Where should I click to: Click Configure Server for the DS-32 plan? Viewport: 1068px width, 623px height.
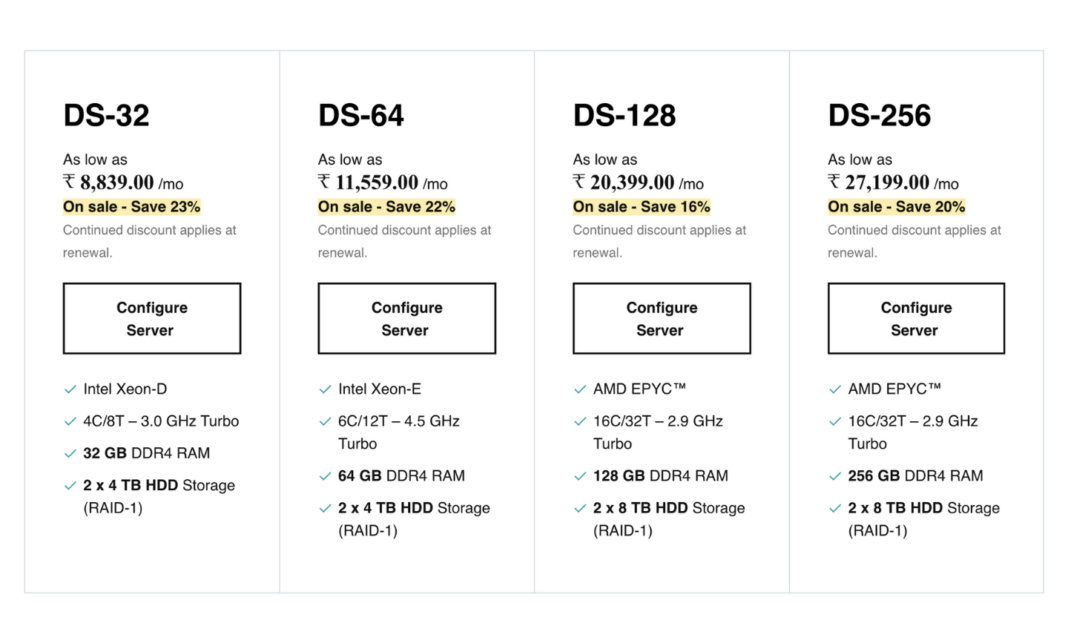point(152,318)
